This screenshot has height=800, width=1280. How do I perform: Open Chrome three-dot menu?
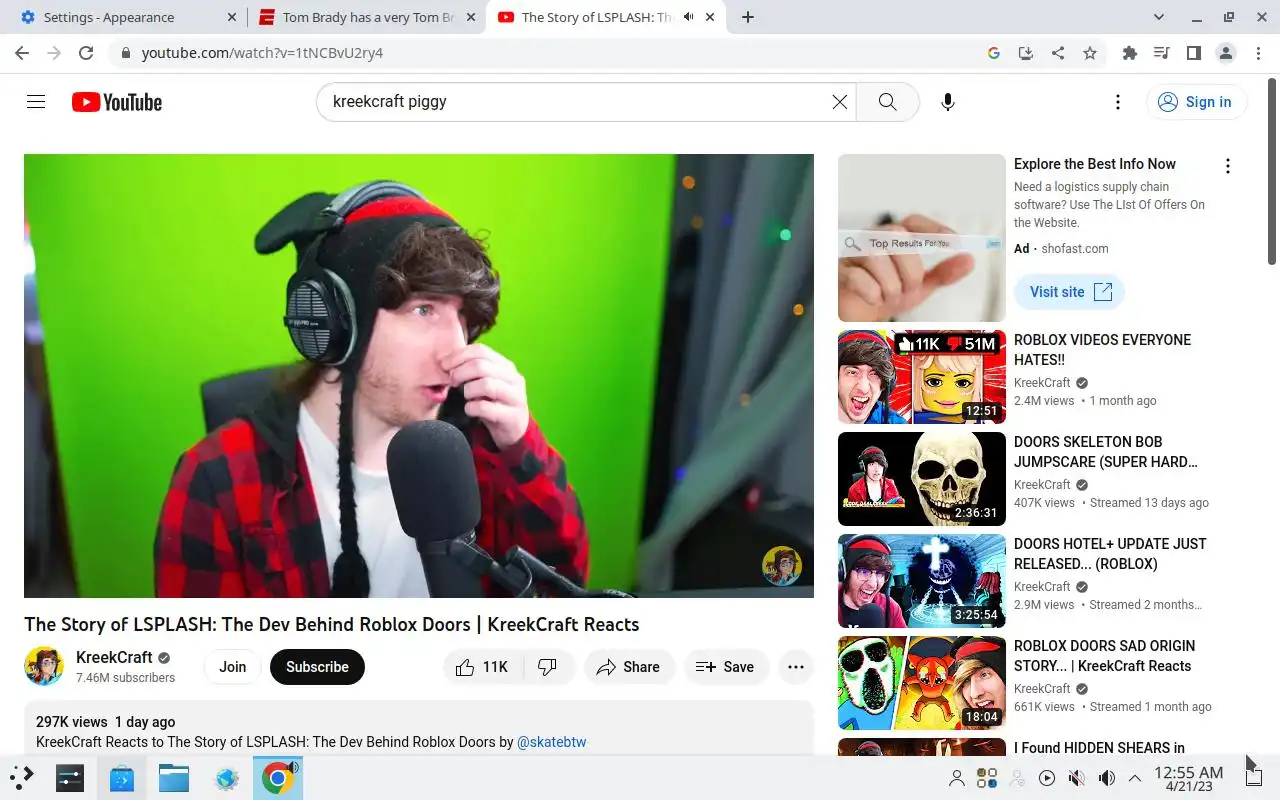(1258, 53)
